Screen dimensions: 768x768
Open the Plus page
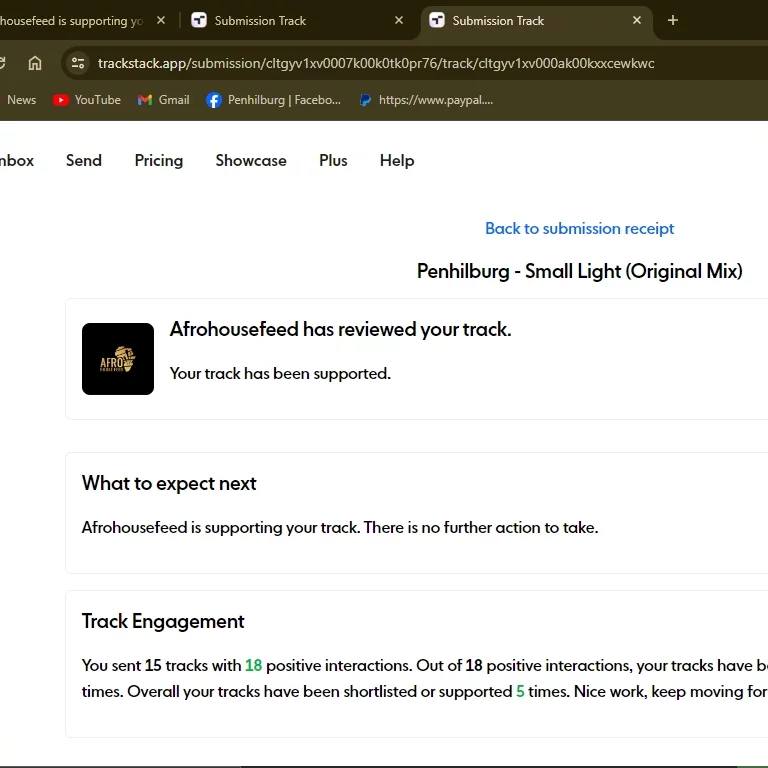pyautogui.click(x=333, y=161)
